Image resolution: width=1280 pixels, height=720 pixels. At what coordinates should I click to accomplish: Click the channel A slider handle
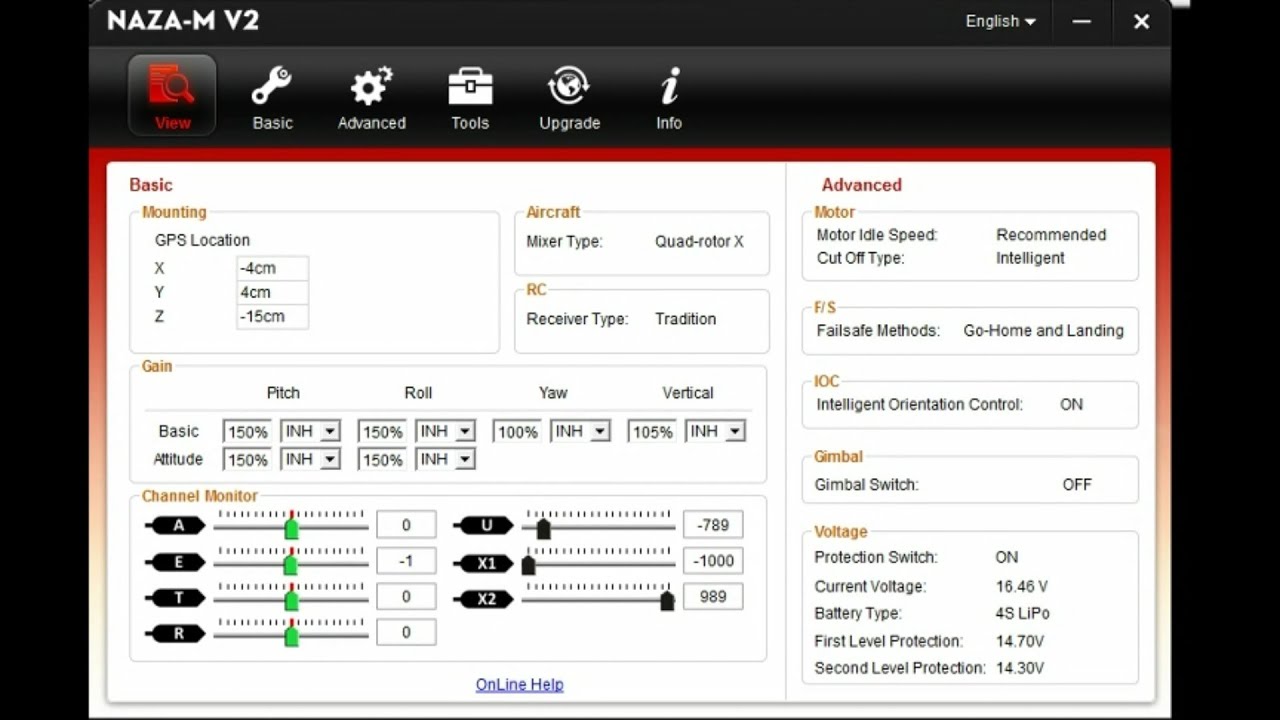point(291,527)
